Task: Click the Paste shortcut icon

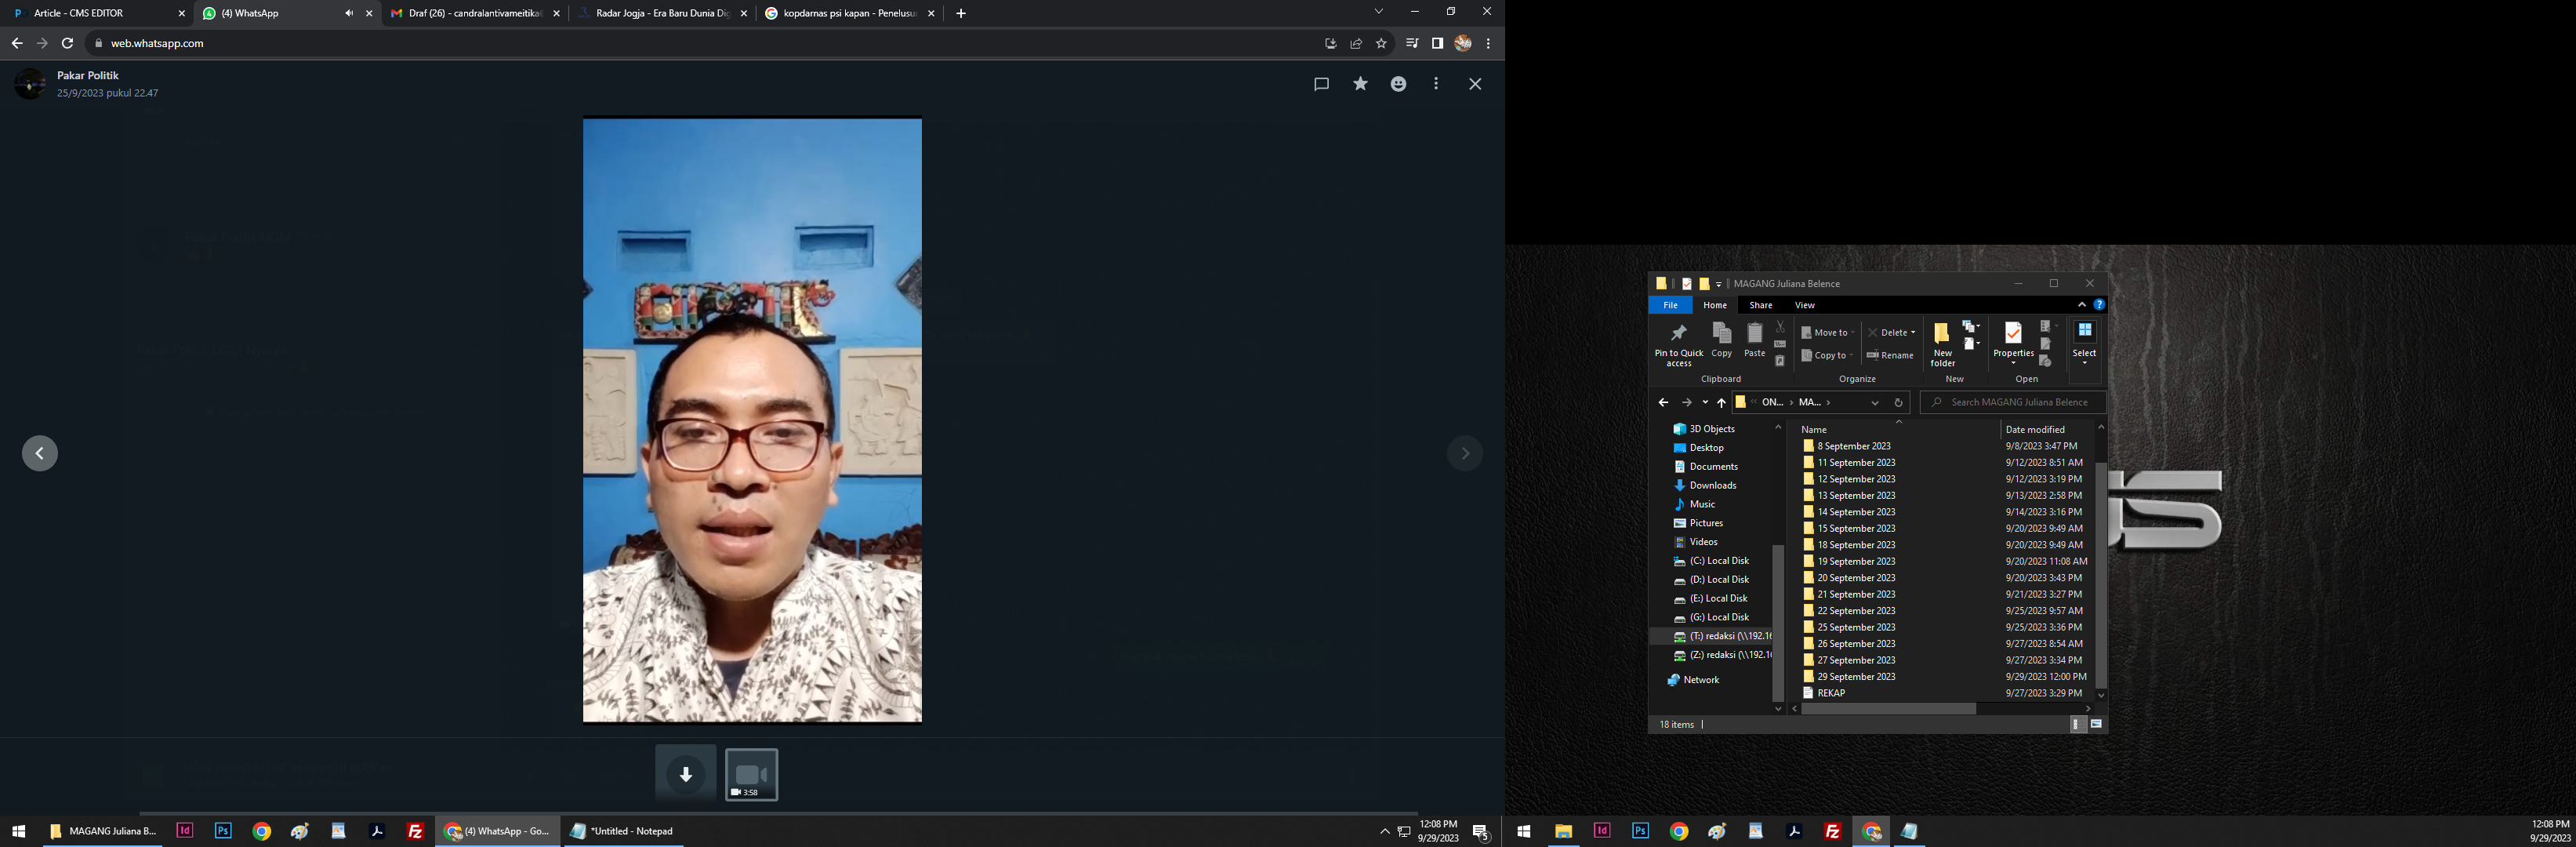Action: point(1780,361)
